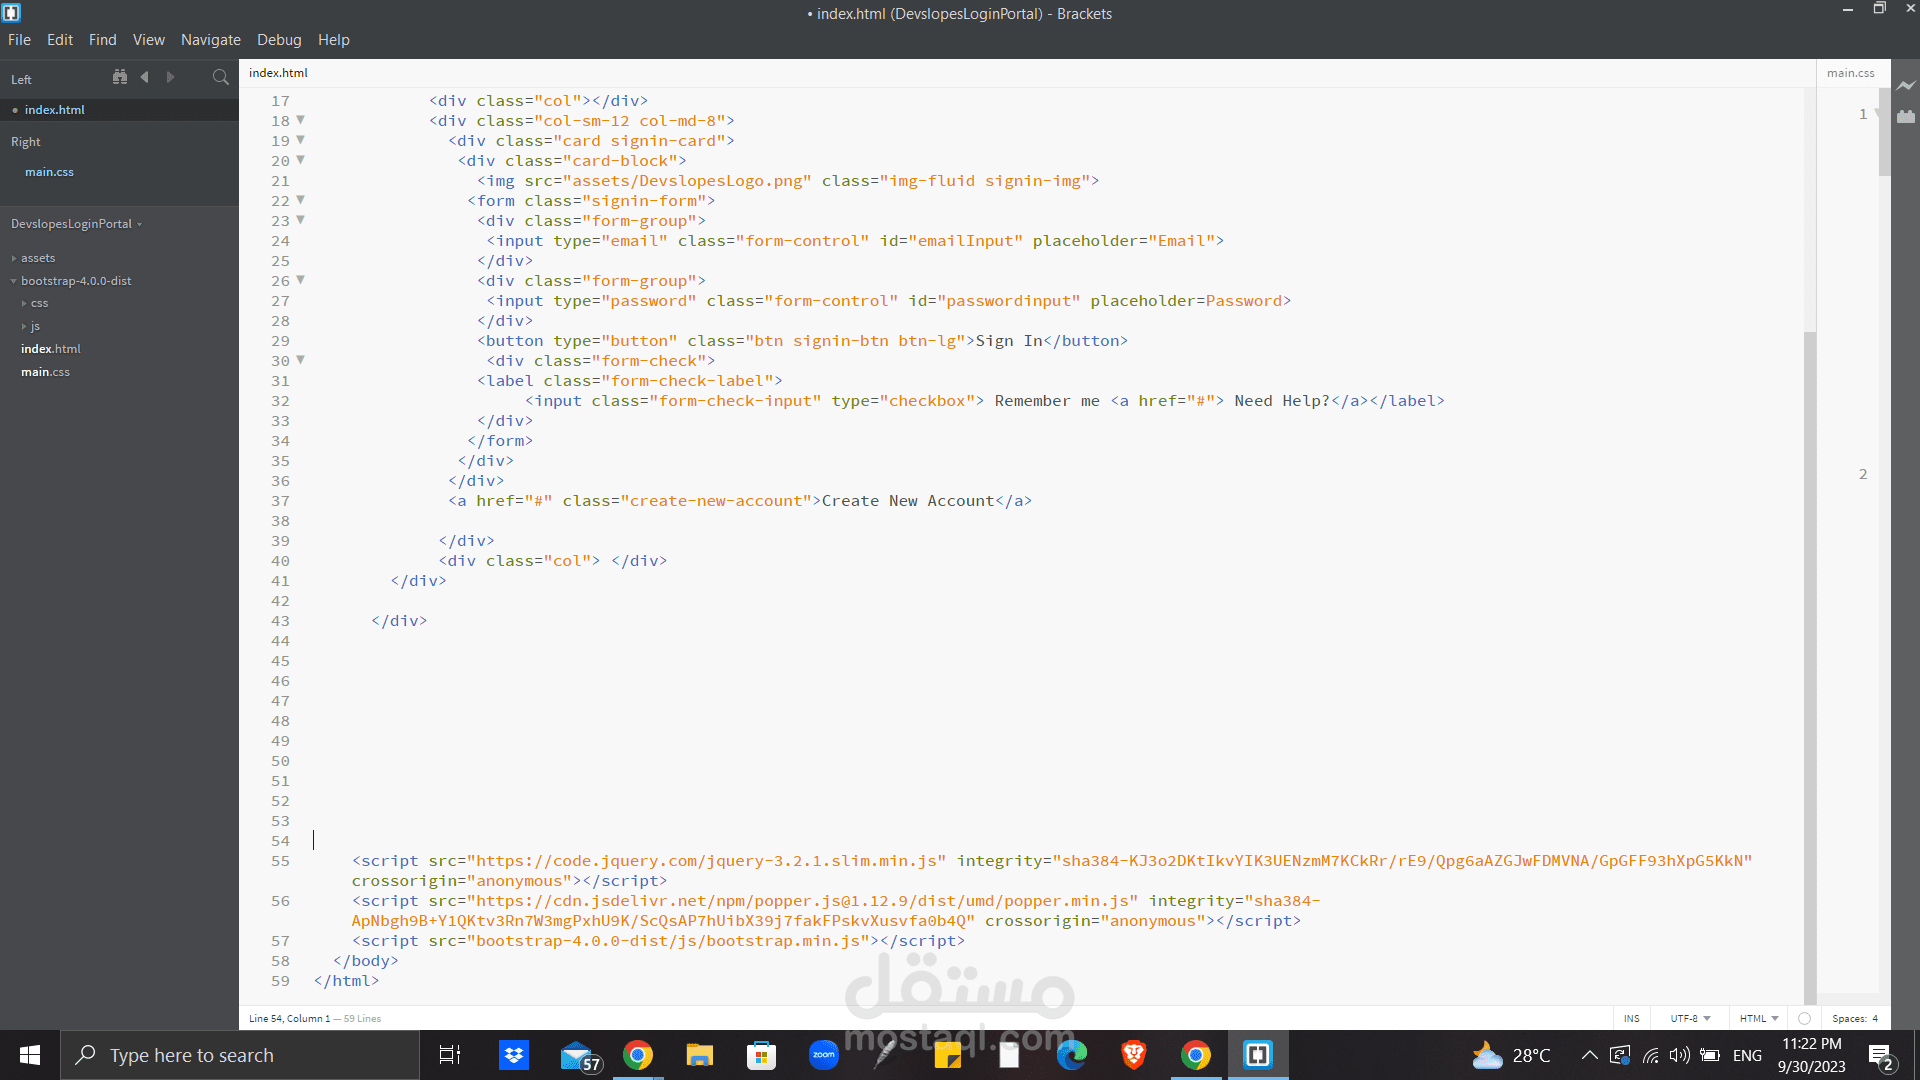Open main.css in the project file tree

point(45,372)
